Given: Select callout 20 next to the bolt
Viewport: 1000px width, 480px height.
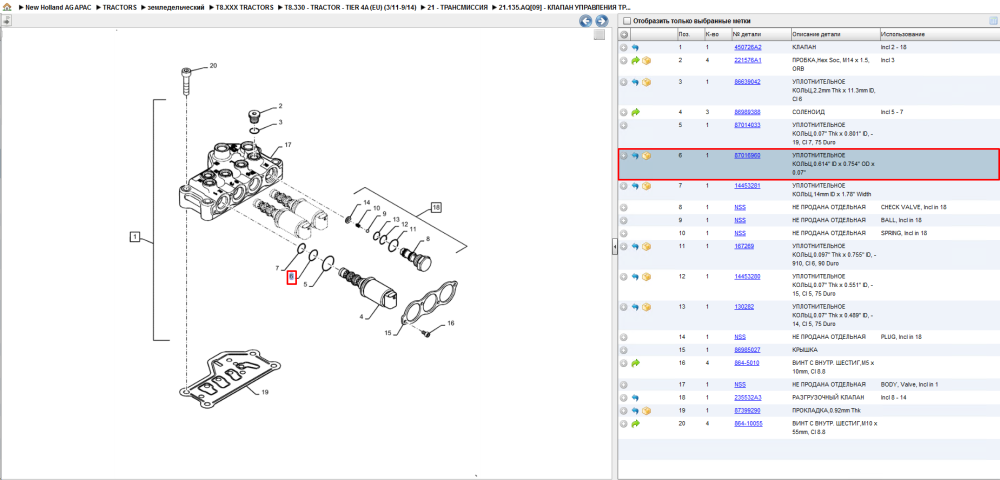Looking at the screenshot, I should 214,66.
